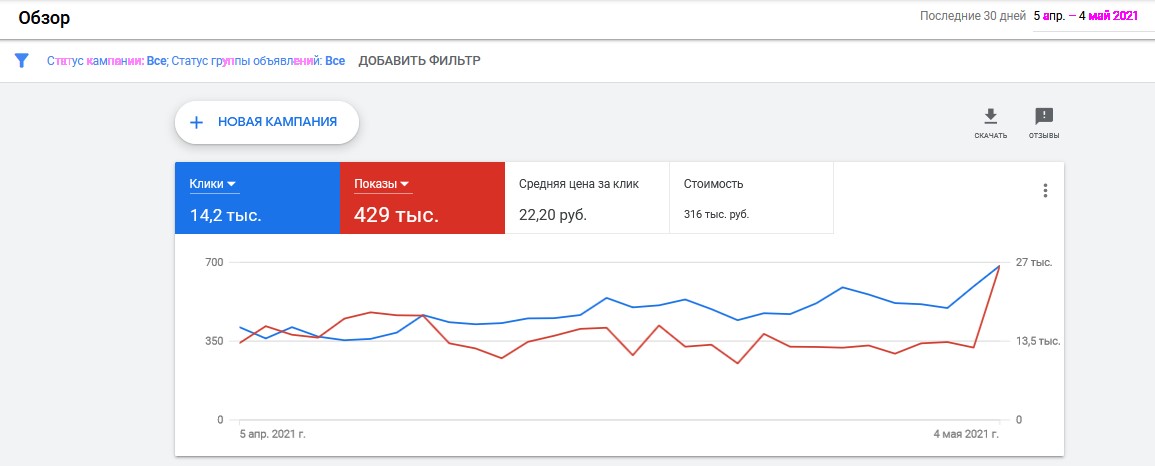Click the ad group status filter text
This screenshot has height=466, width=1155.
tap(258, 61)
